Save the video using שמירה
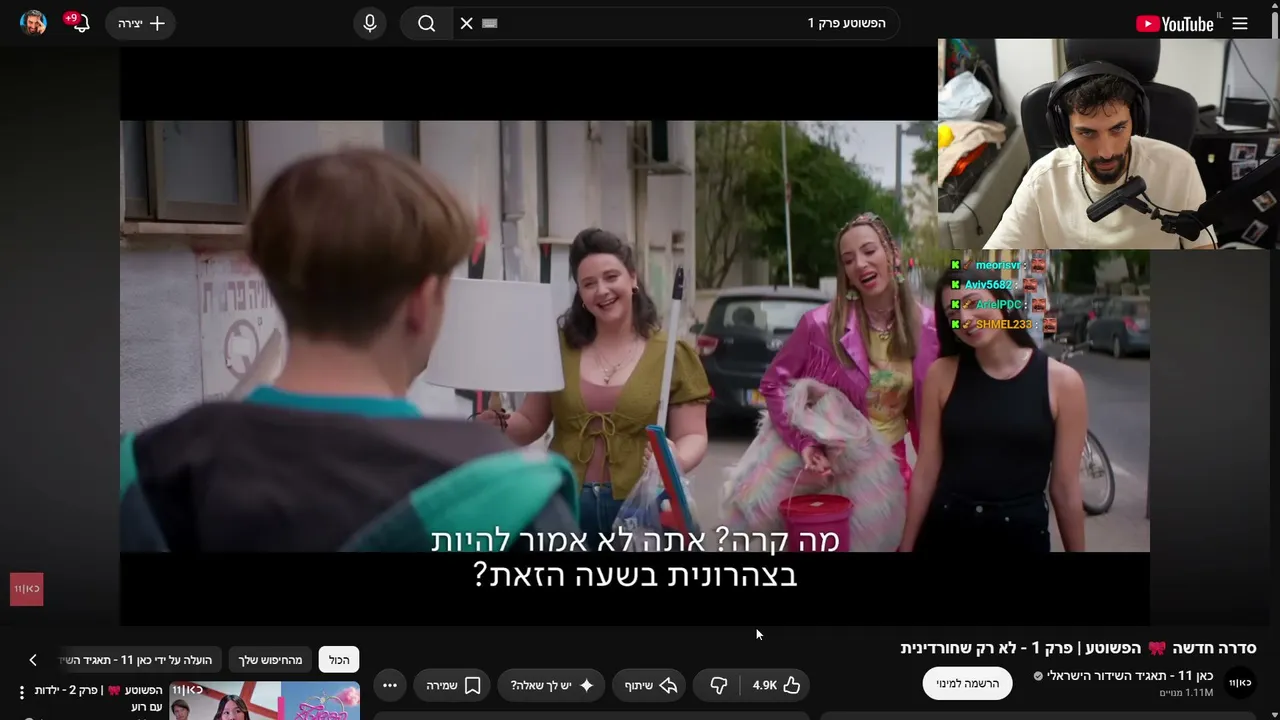This screenshot has width=1280, height=720. (x=453, y=685)
